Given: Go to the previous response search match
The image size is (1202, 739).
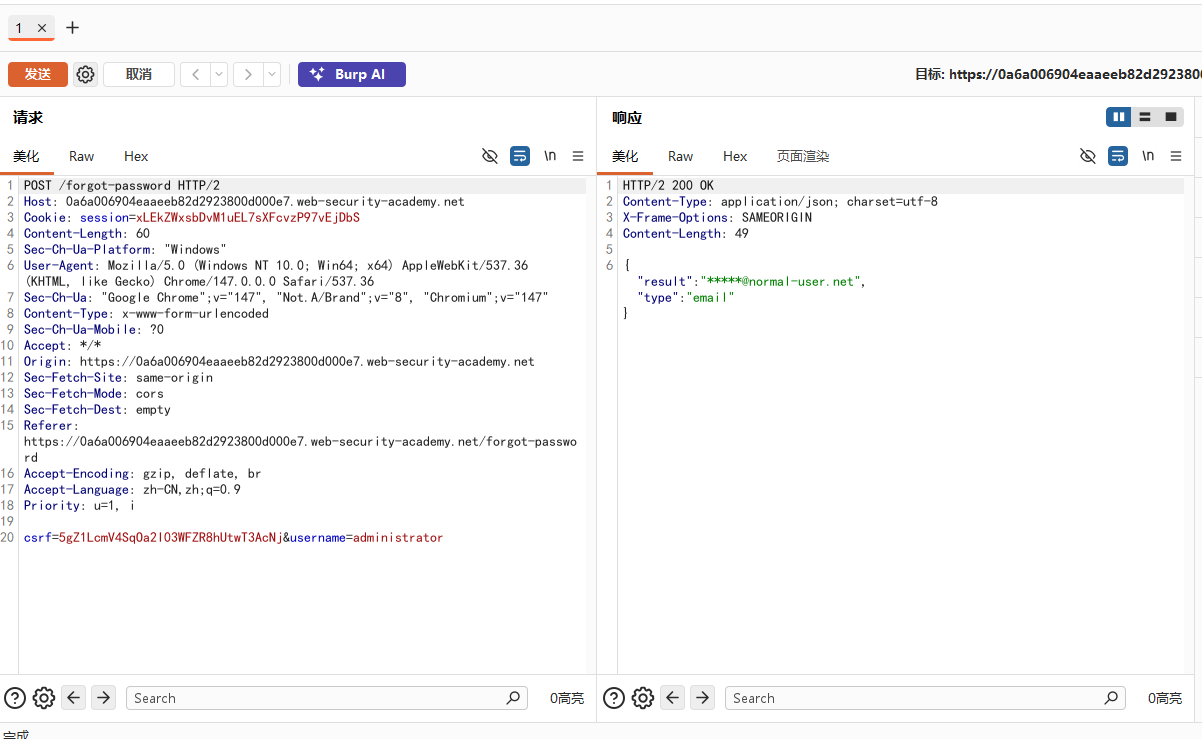Looking at the screenshot, I should coord(673,698).
